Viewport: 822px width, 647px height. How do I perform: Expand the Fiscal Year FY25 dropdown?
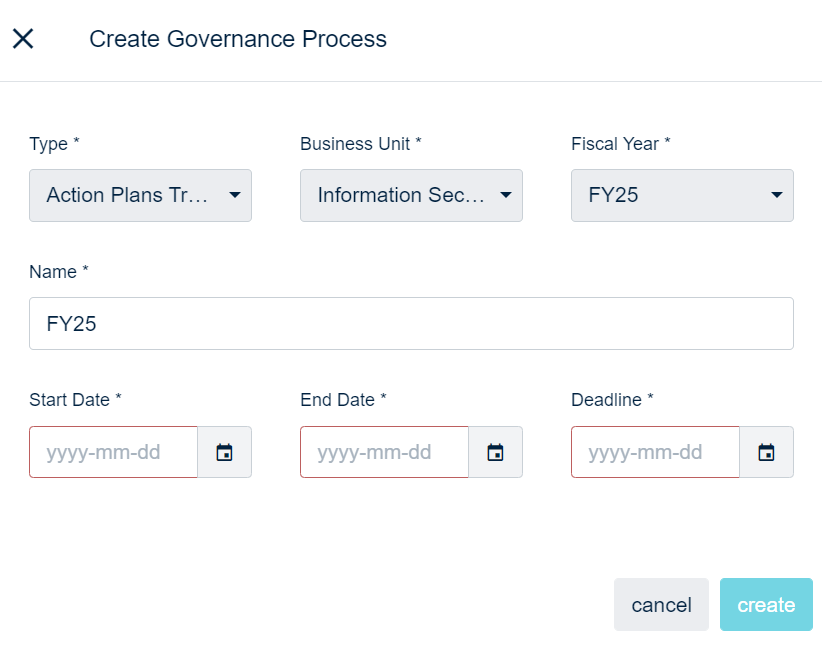[x=682, y=195]
